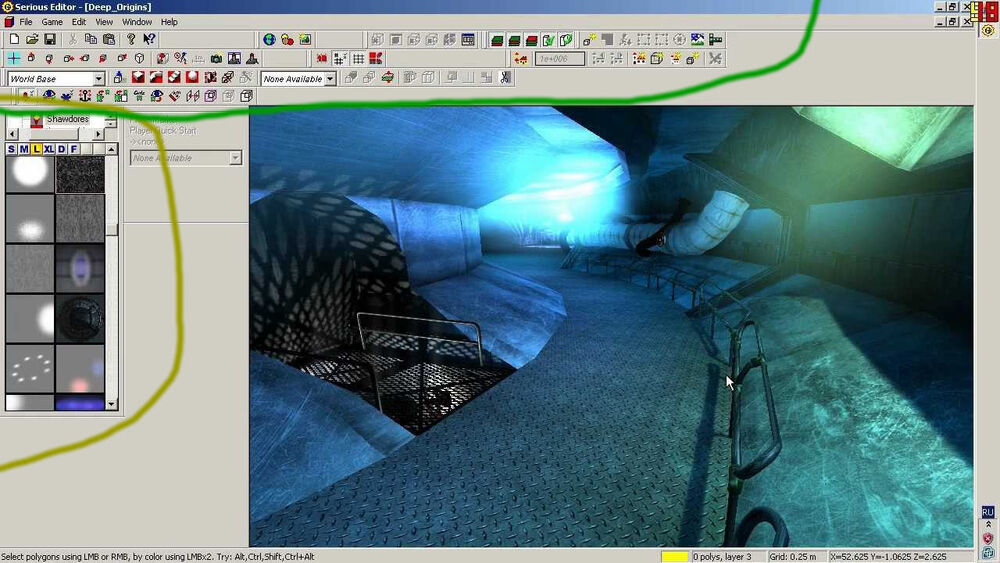Viewport: 1000px width, 563px height.
Task: Click the red staircase primitive icon
Action: (x=156, y=78)
